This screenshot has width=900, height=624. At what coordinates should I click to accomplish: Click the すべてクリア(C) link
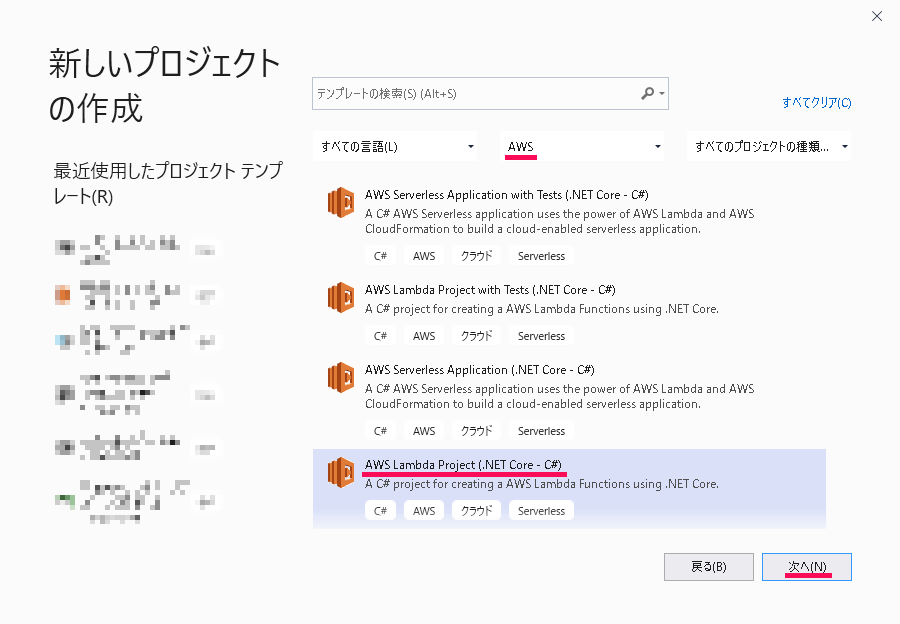tap(816, 103)
